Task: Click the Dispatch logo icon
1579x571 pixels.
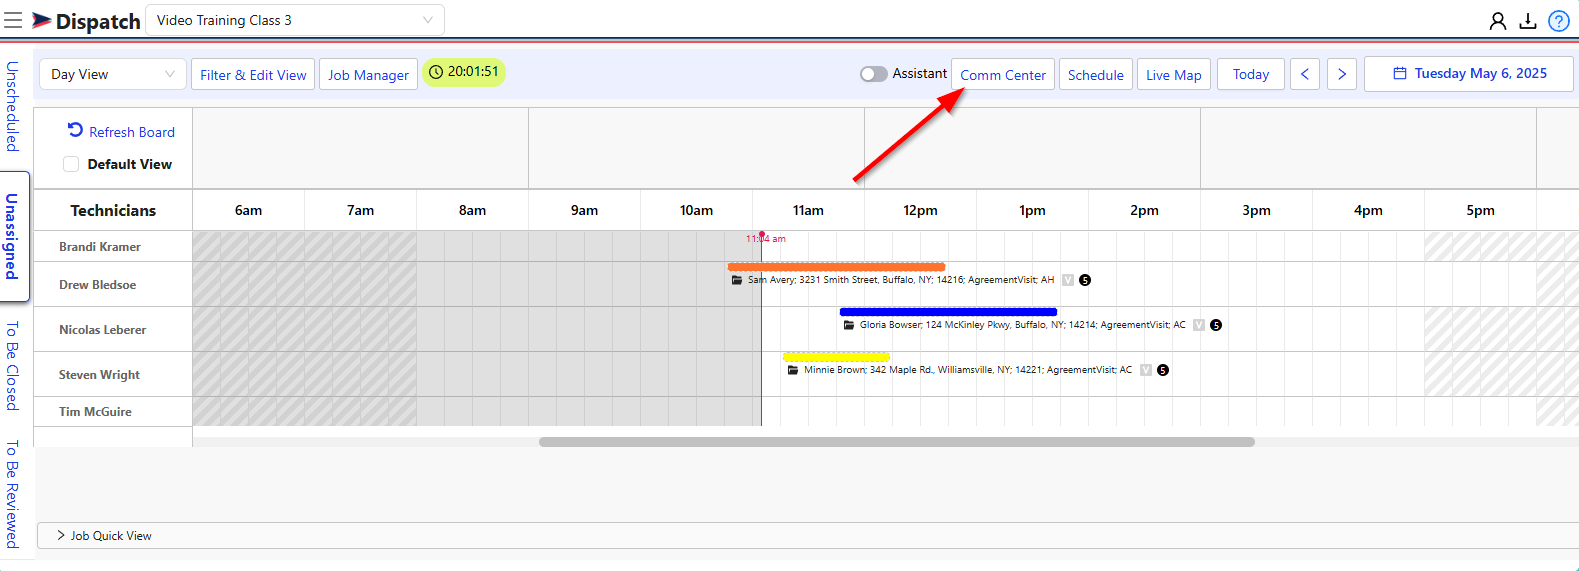Action: (x=42, y=20)
